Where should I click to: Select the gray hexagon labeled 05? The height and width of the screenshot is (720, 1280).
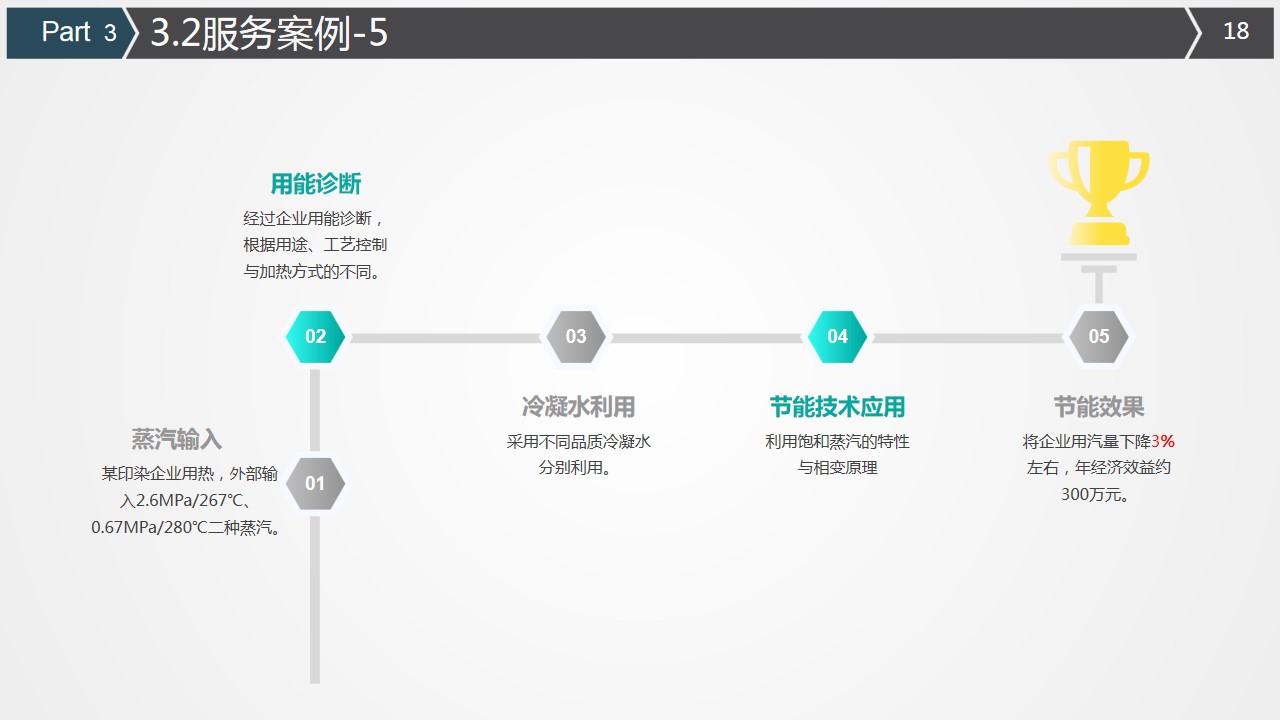pyautogui.click(x=1099, y=337)
